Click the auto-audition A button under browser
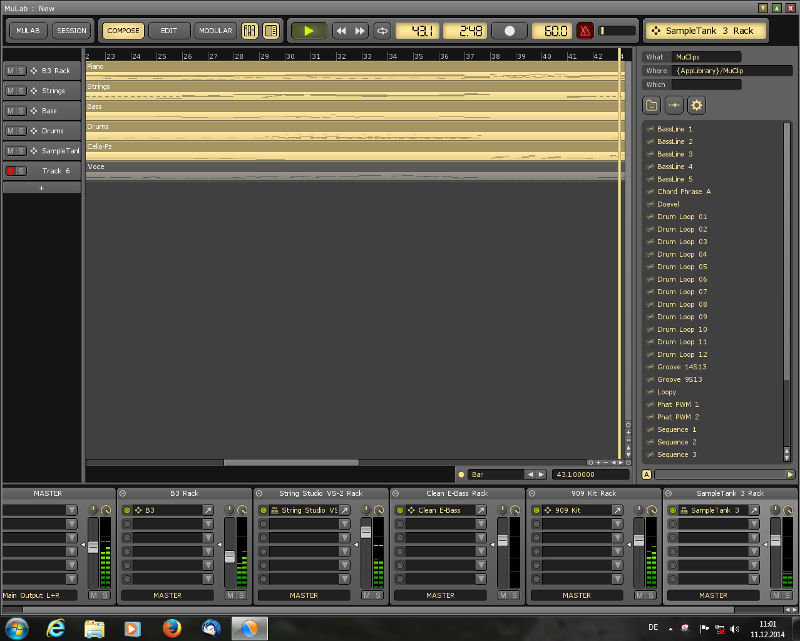The width and height of the screenshot is (800, 641). [646, 474]
